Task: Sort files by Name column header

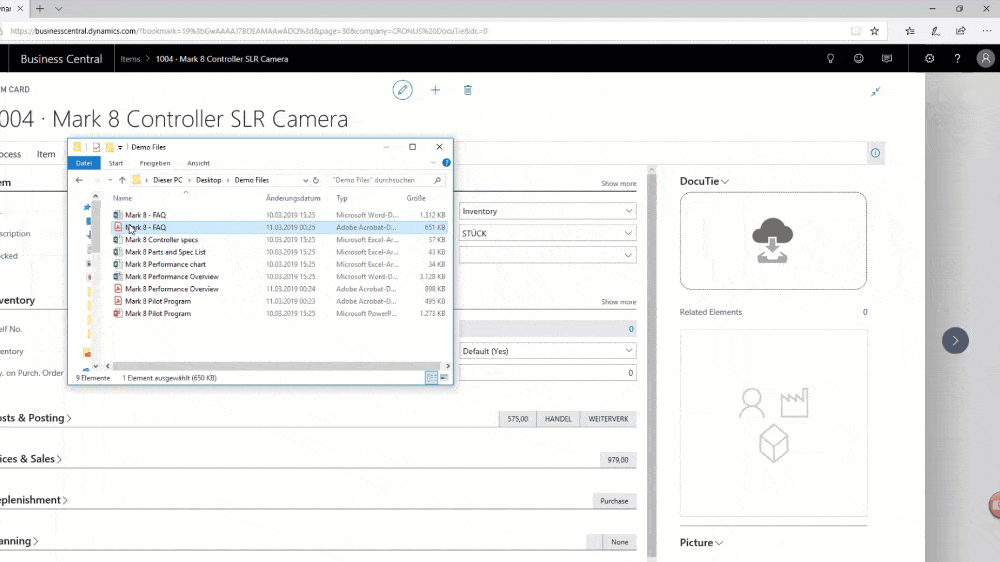Action: coord(122,198)
